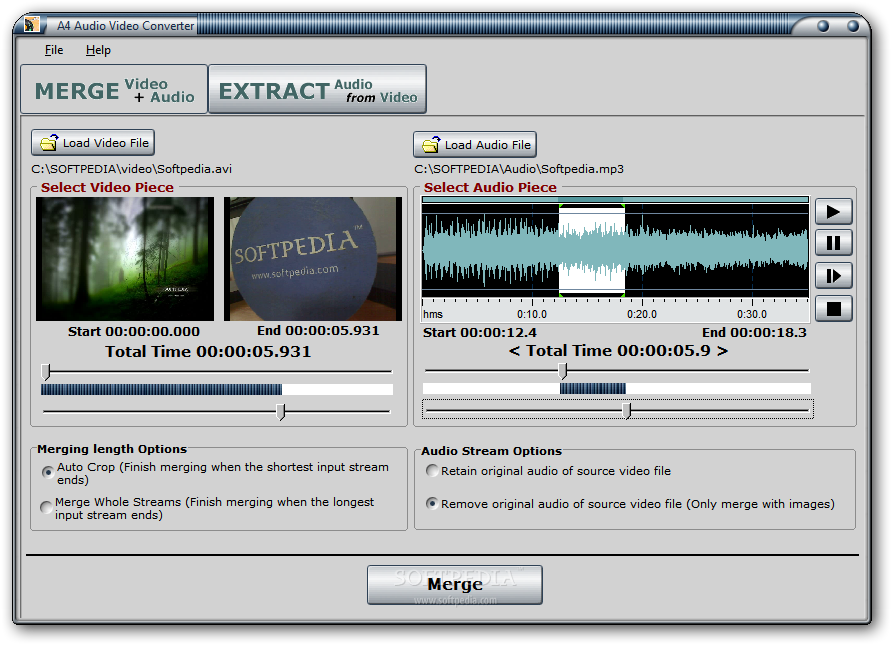892x645 pixels.
Task: Click the video start position slider handle
Action: click(x=46, y=372)
